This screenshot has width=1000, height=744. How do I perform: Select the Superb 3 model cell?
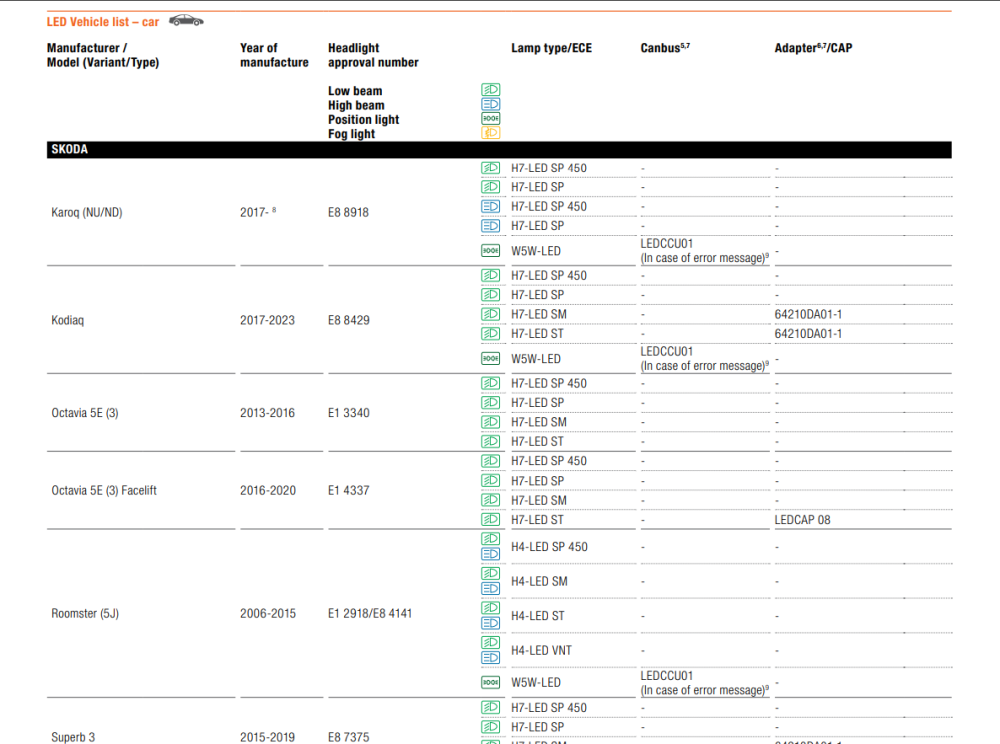(73, 737)
